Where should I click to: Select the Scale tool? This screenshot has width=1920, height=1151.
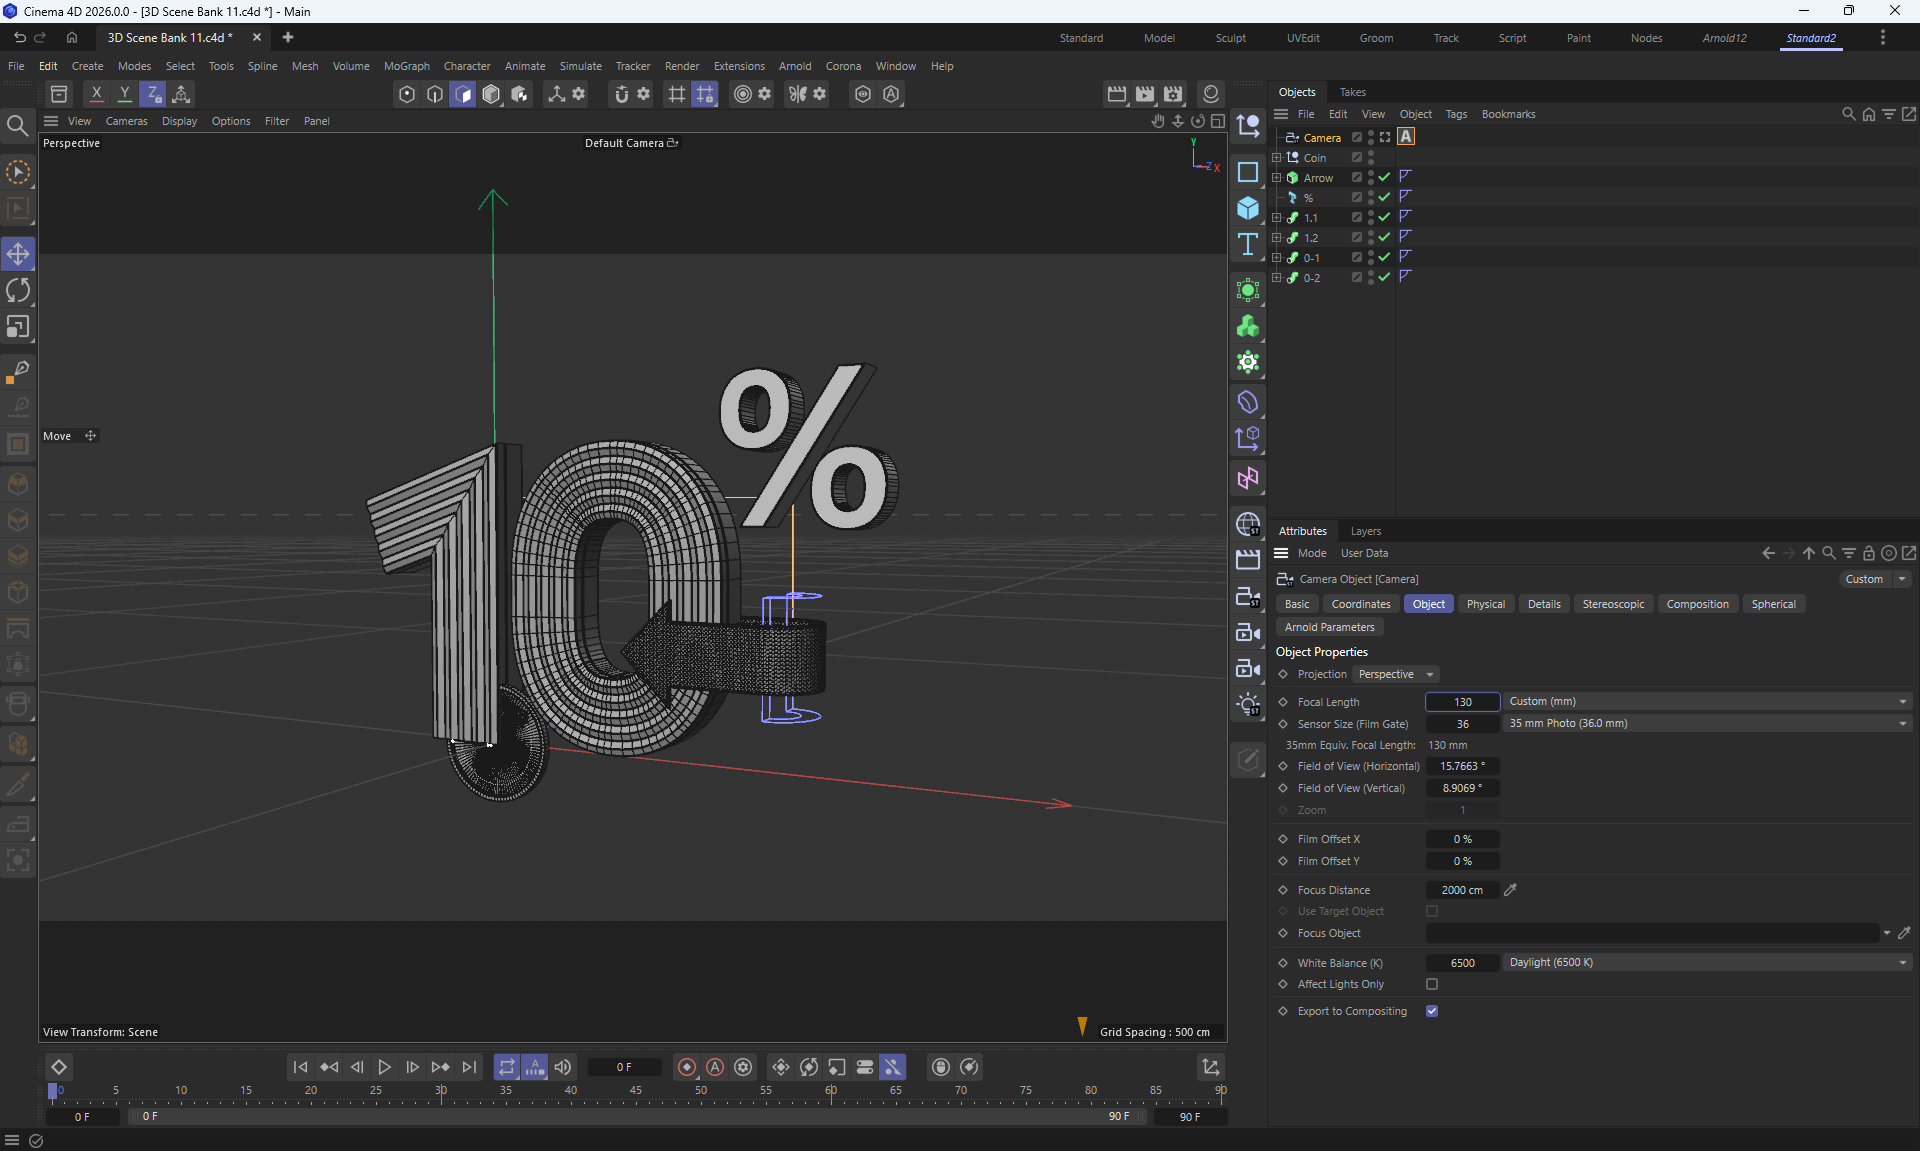pos(18,328)
